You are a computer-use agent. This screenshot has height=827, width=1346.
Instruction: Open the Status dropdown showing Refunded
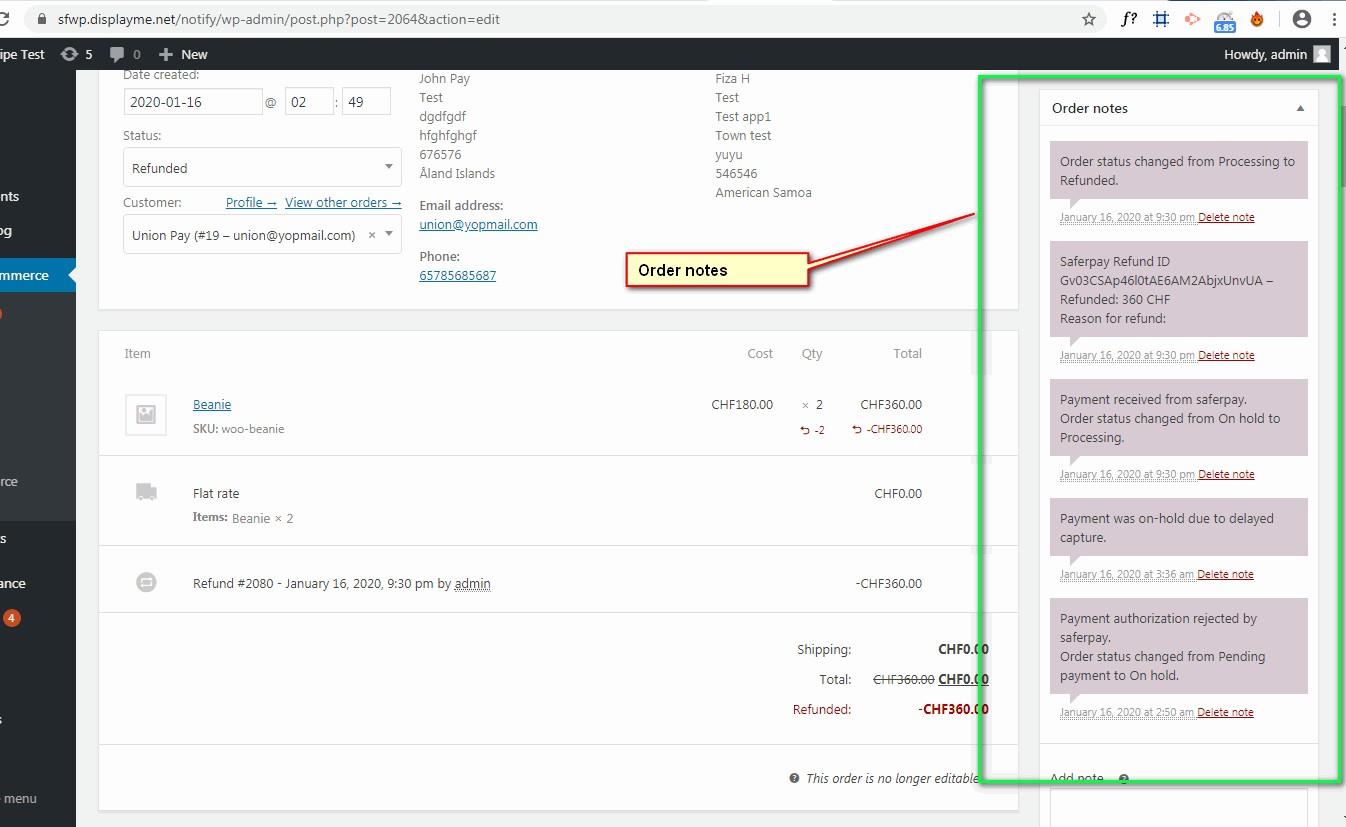(x=262, y=167)
